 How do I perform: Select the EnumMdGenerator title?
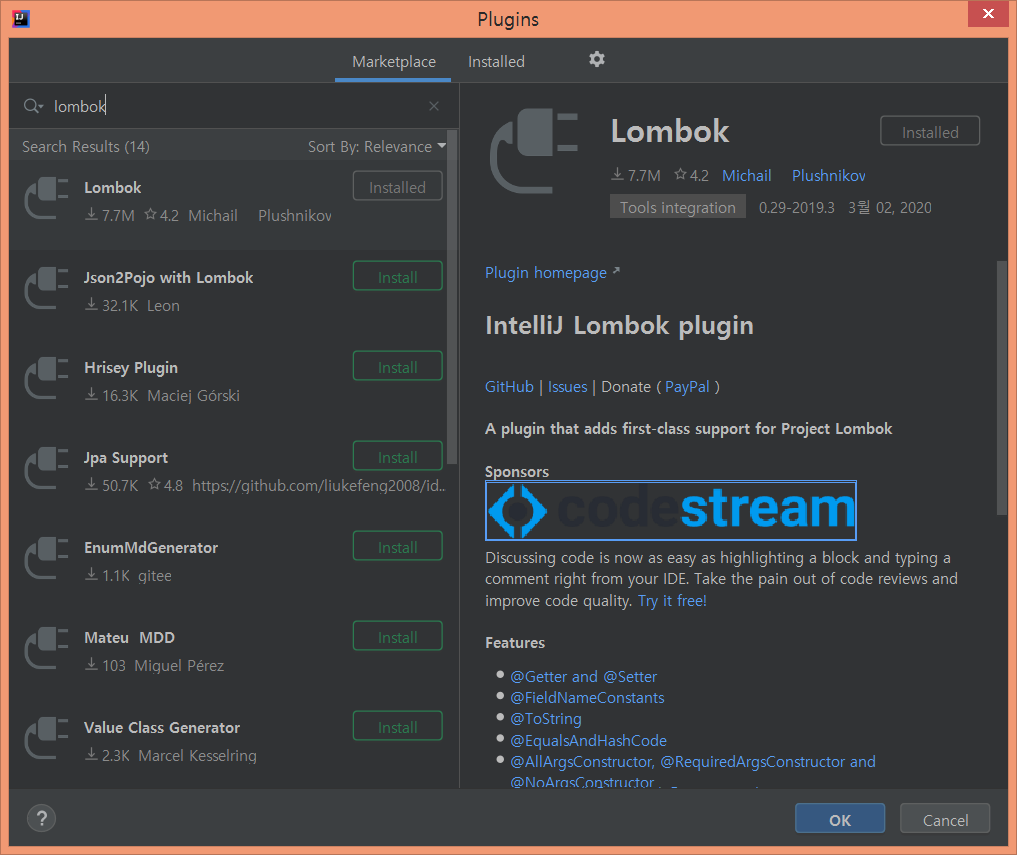151,548
